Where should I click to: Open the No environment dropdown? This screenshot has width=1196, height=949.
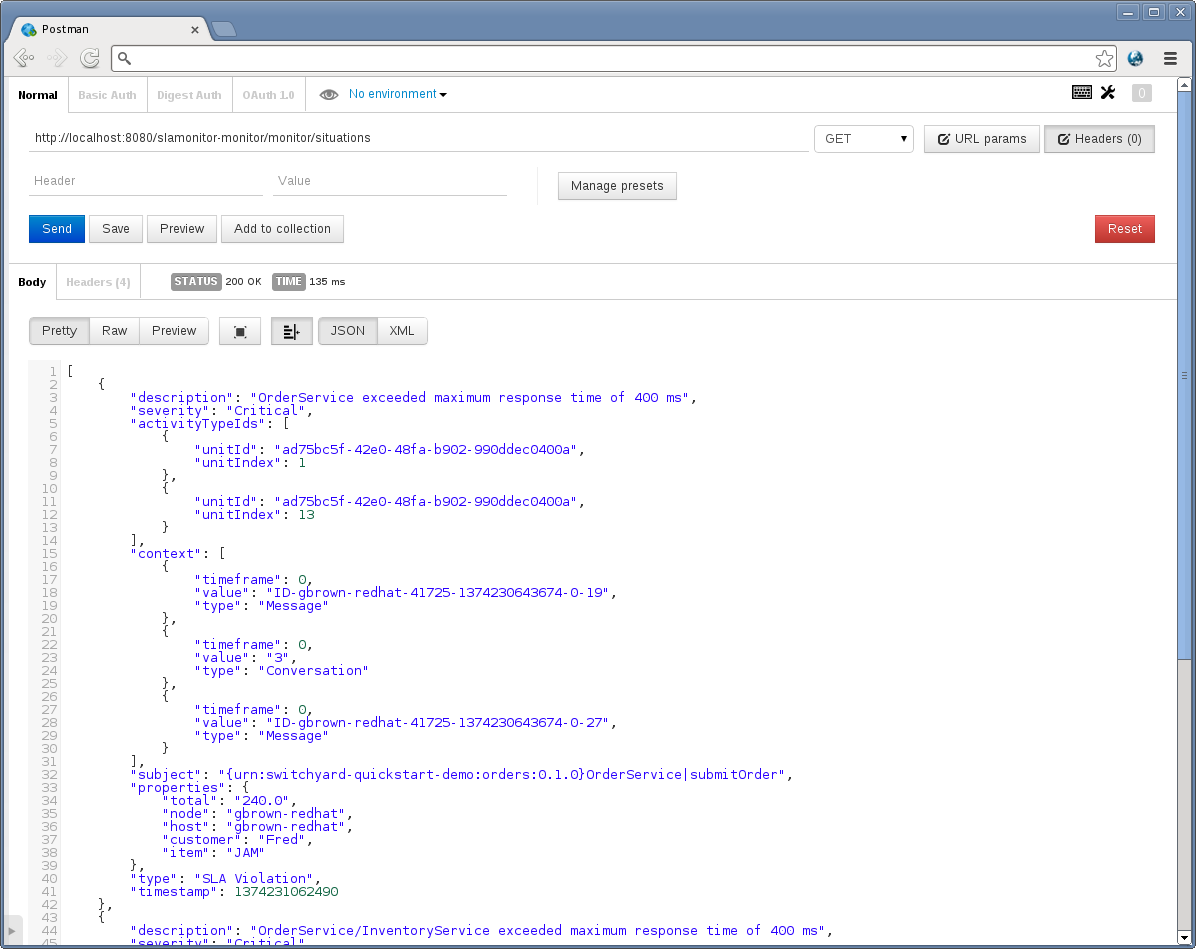coord(397,94)
